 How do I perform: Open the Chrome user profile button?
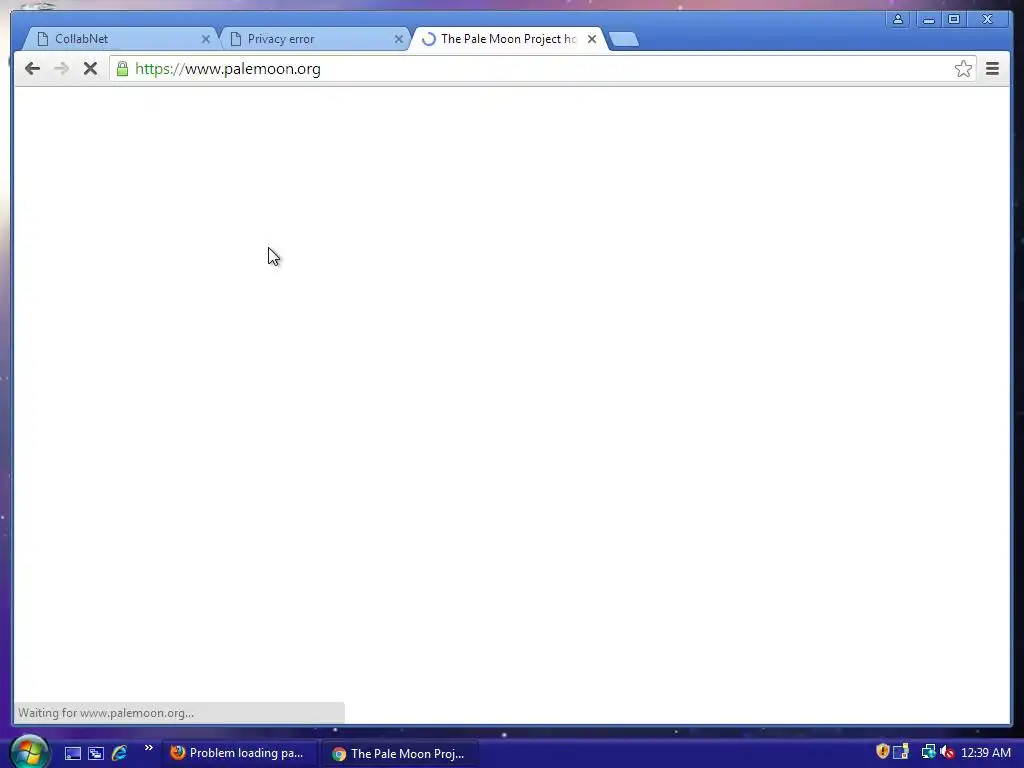point(898,20)
